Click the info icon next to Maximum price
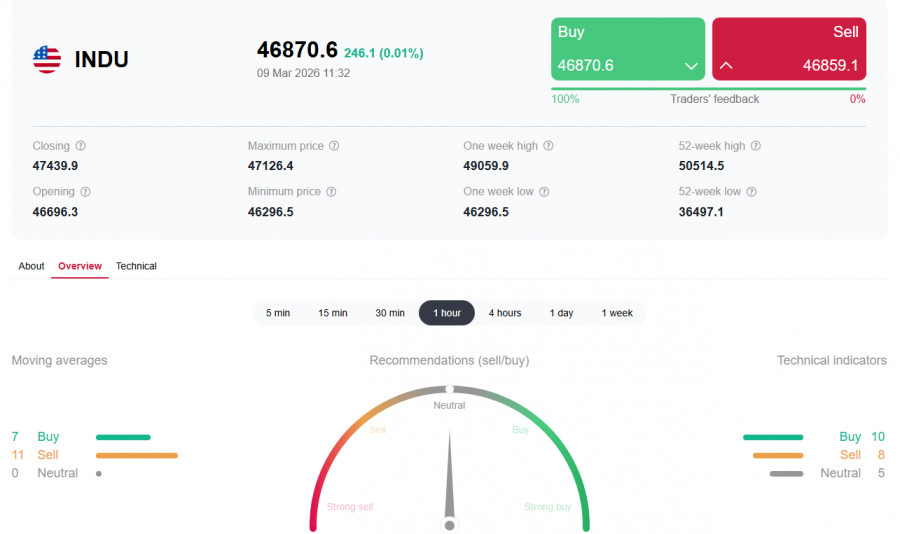 (334, 146)
